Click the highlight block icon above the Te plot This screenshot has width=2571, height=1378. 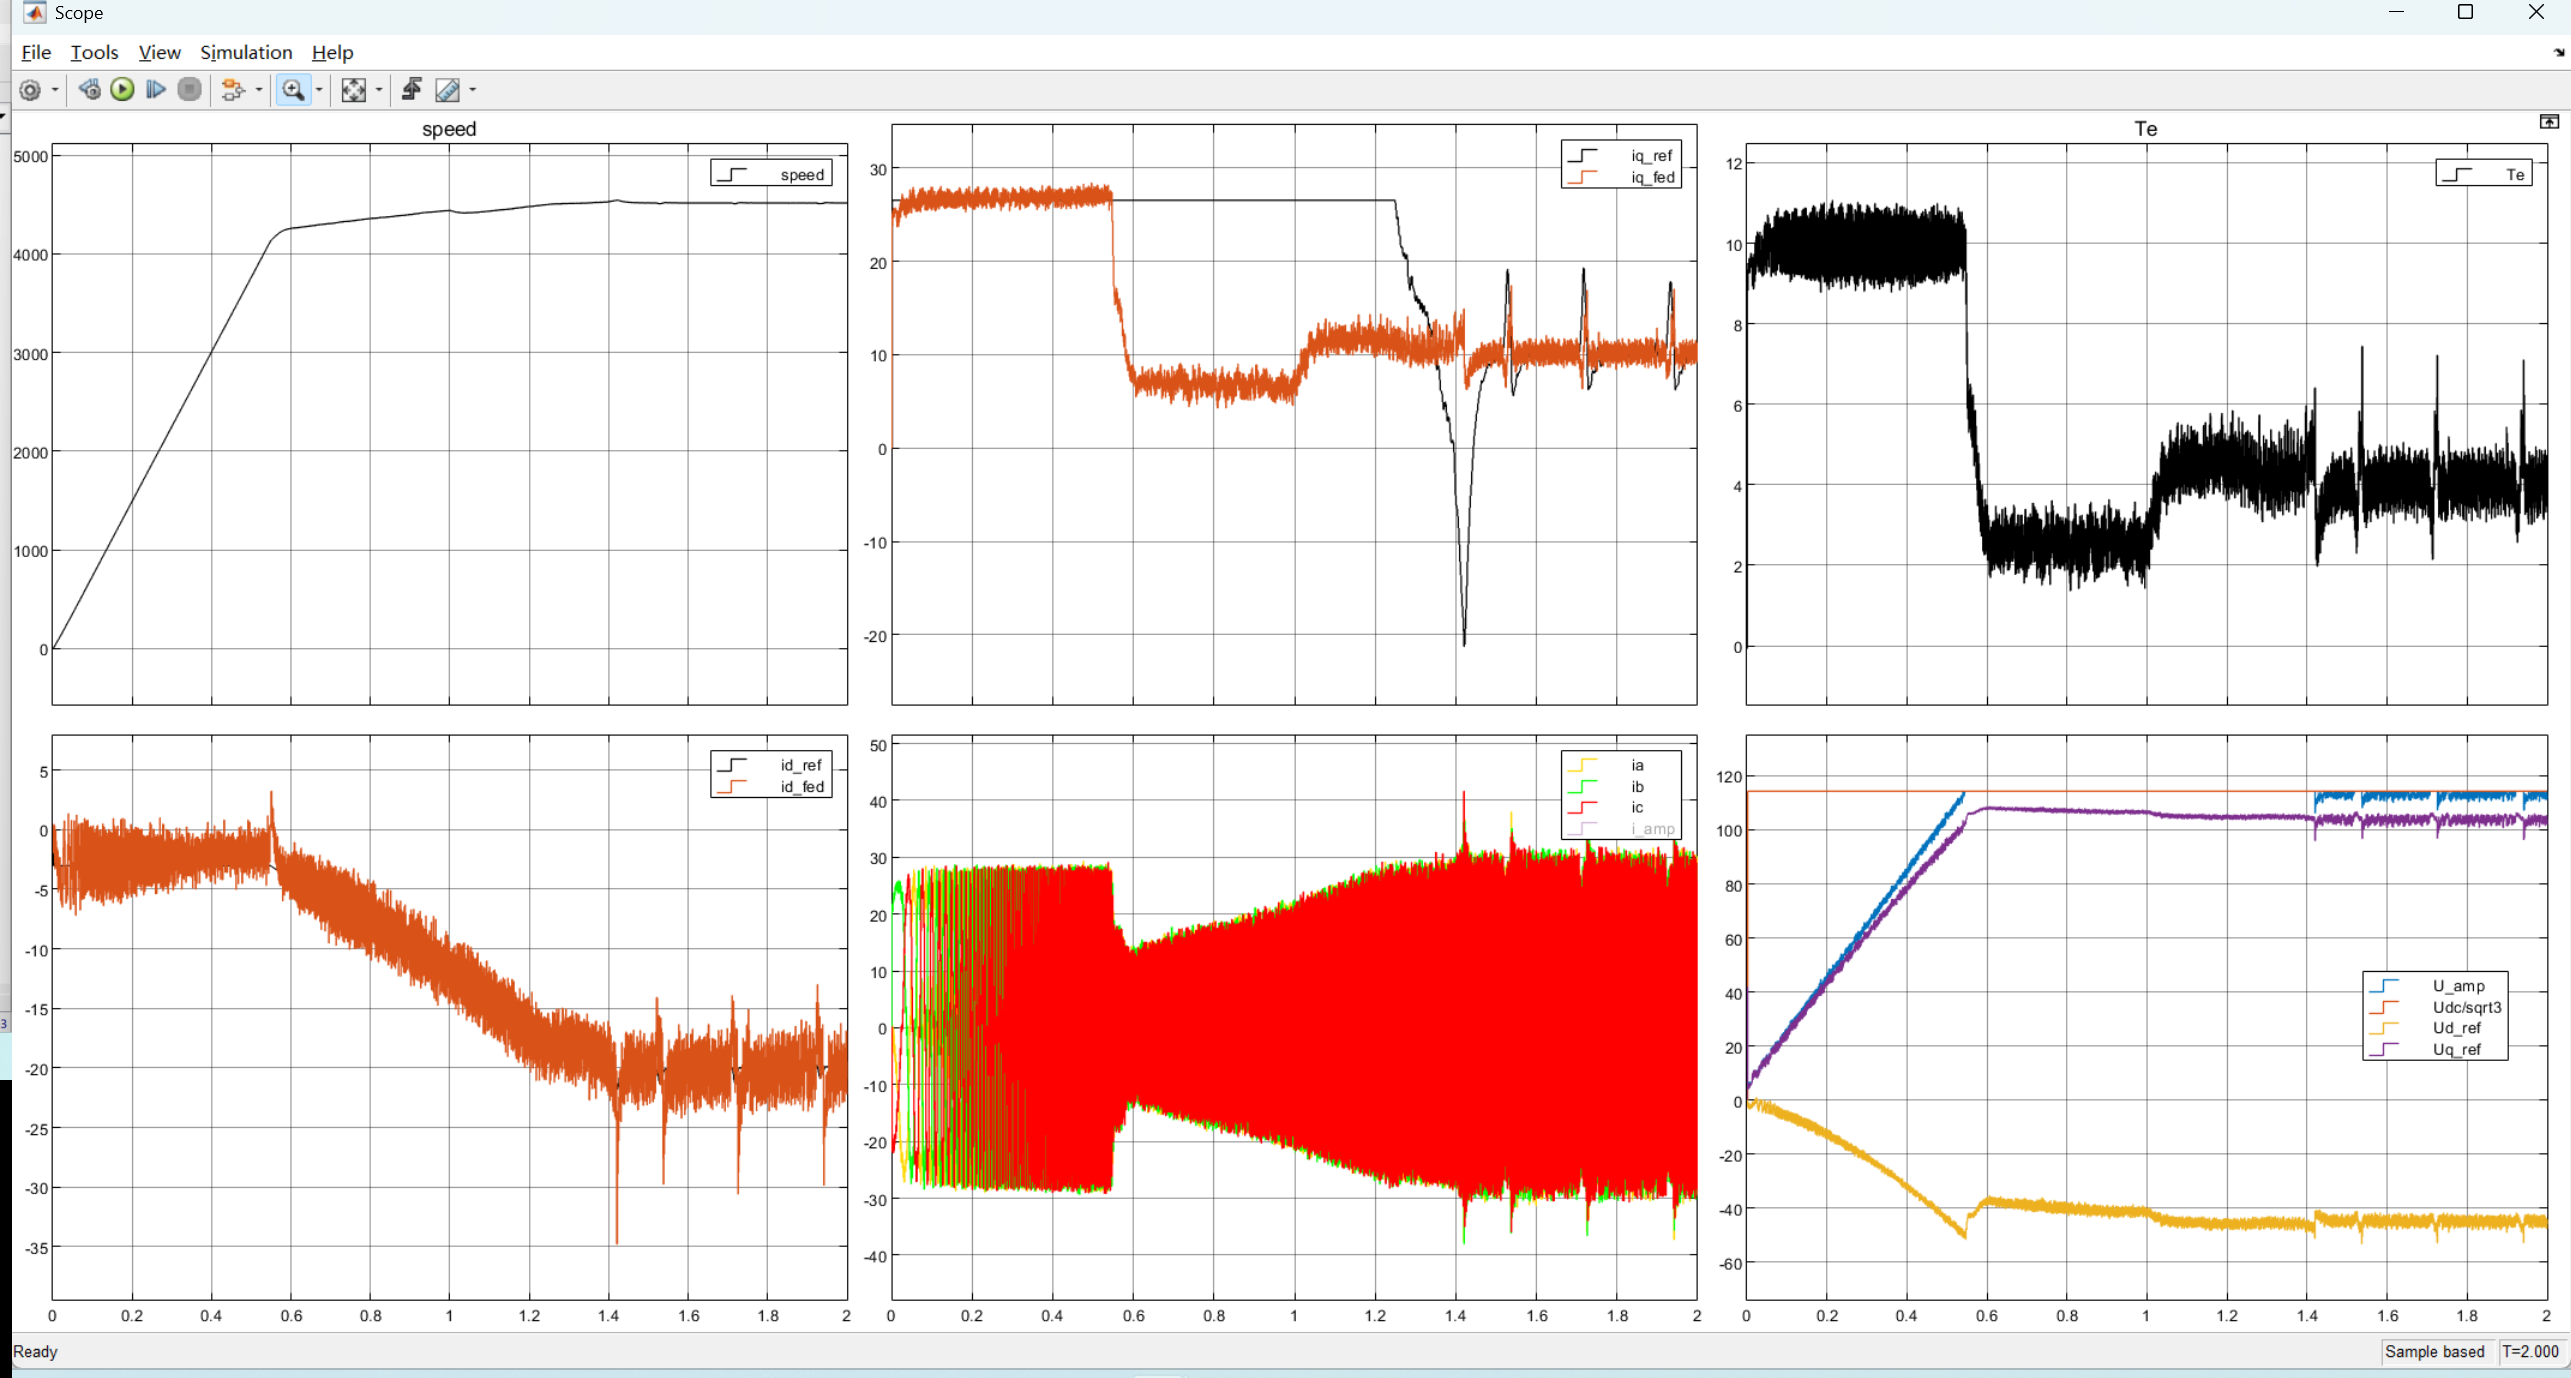pyautogui.click(x=2549, y=120)
